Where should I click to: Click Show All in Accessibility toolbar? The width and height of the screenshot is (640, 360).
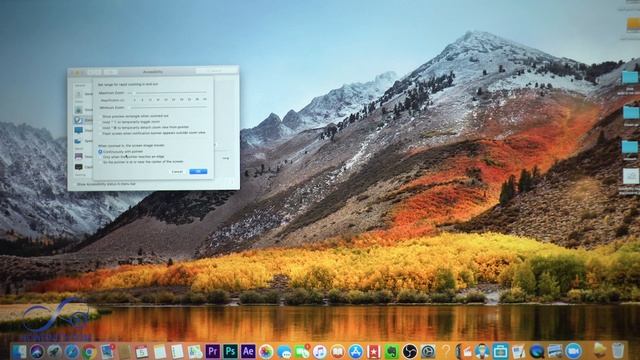tap(110, 72)
